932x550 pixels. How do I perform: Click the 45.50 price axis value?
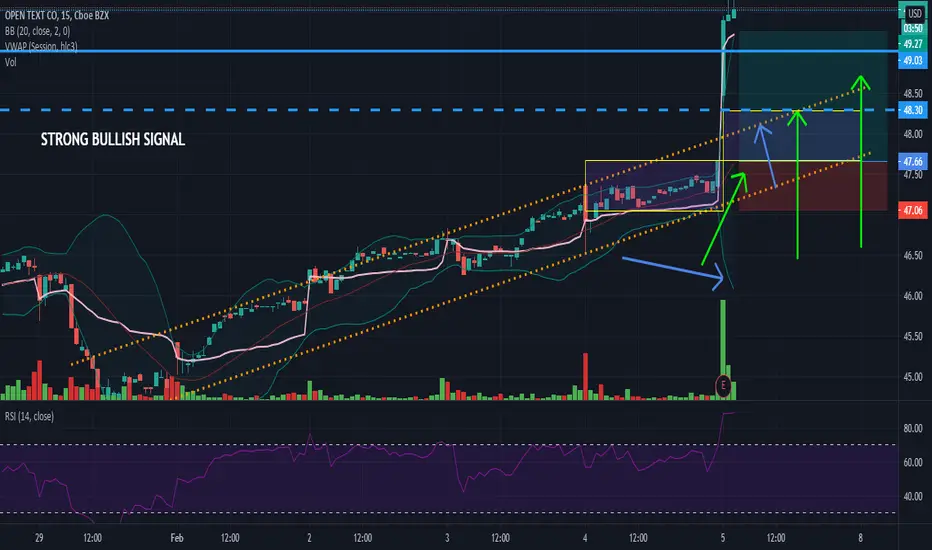coord(913,336)
